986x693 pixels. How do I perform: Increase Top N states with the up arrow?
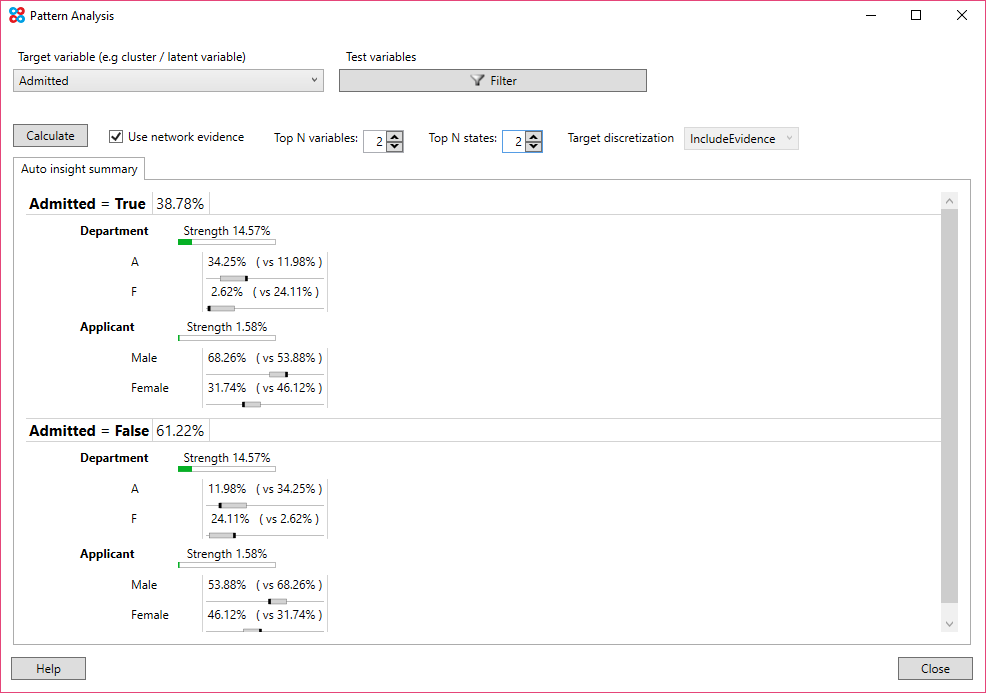[534, 136]
